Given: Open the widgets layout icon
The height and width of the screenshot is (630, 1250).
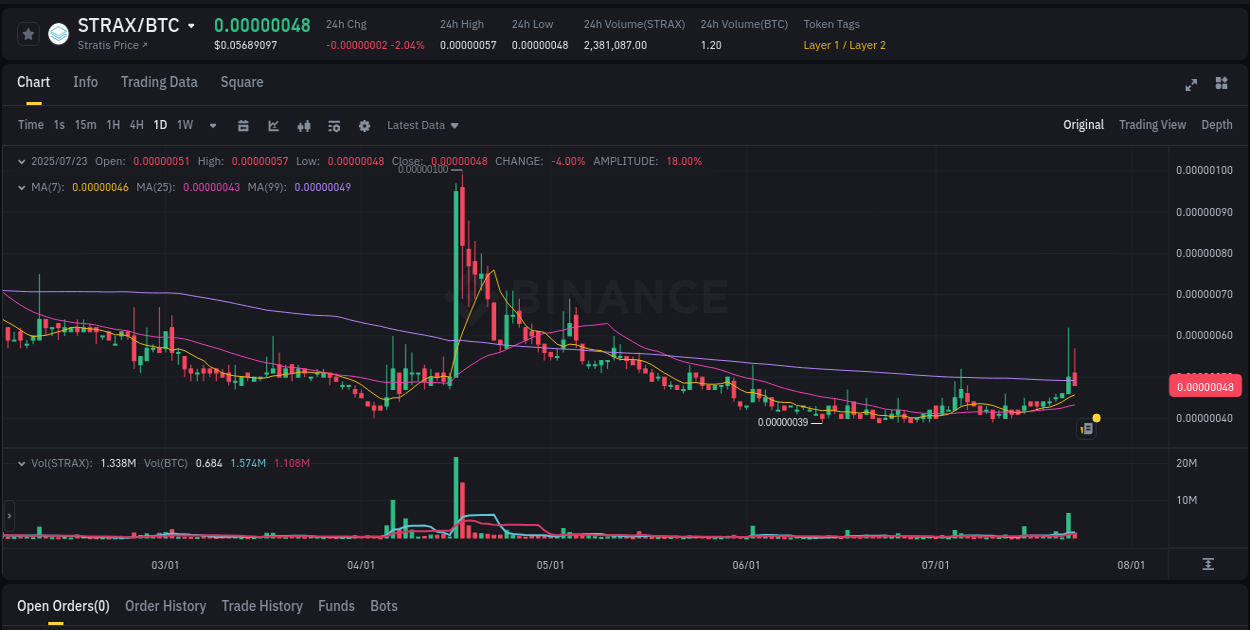Looking at the screenshot, I should coord(1222,85).
